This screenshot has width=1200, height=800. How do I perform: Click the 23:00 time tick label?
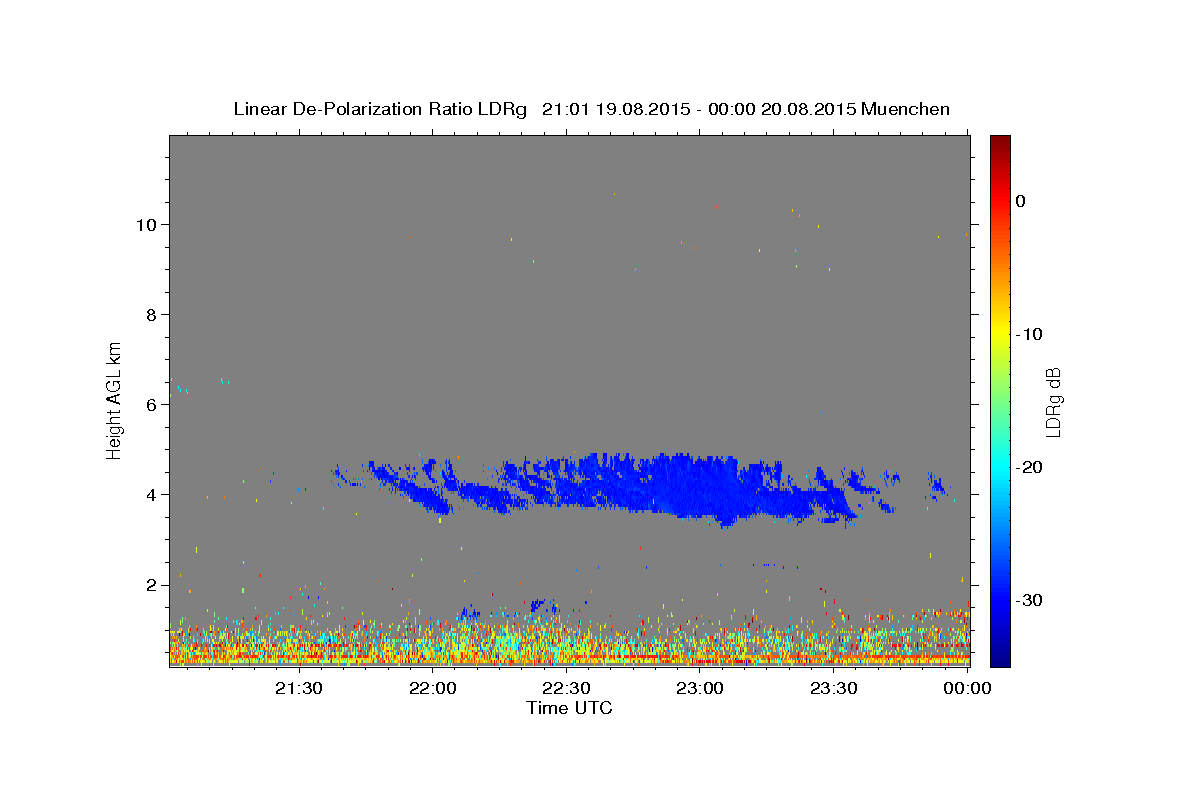pos(700,688)
